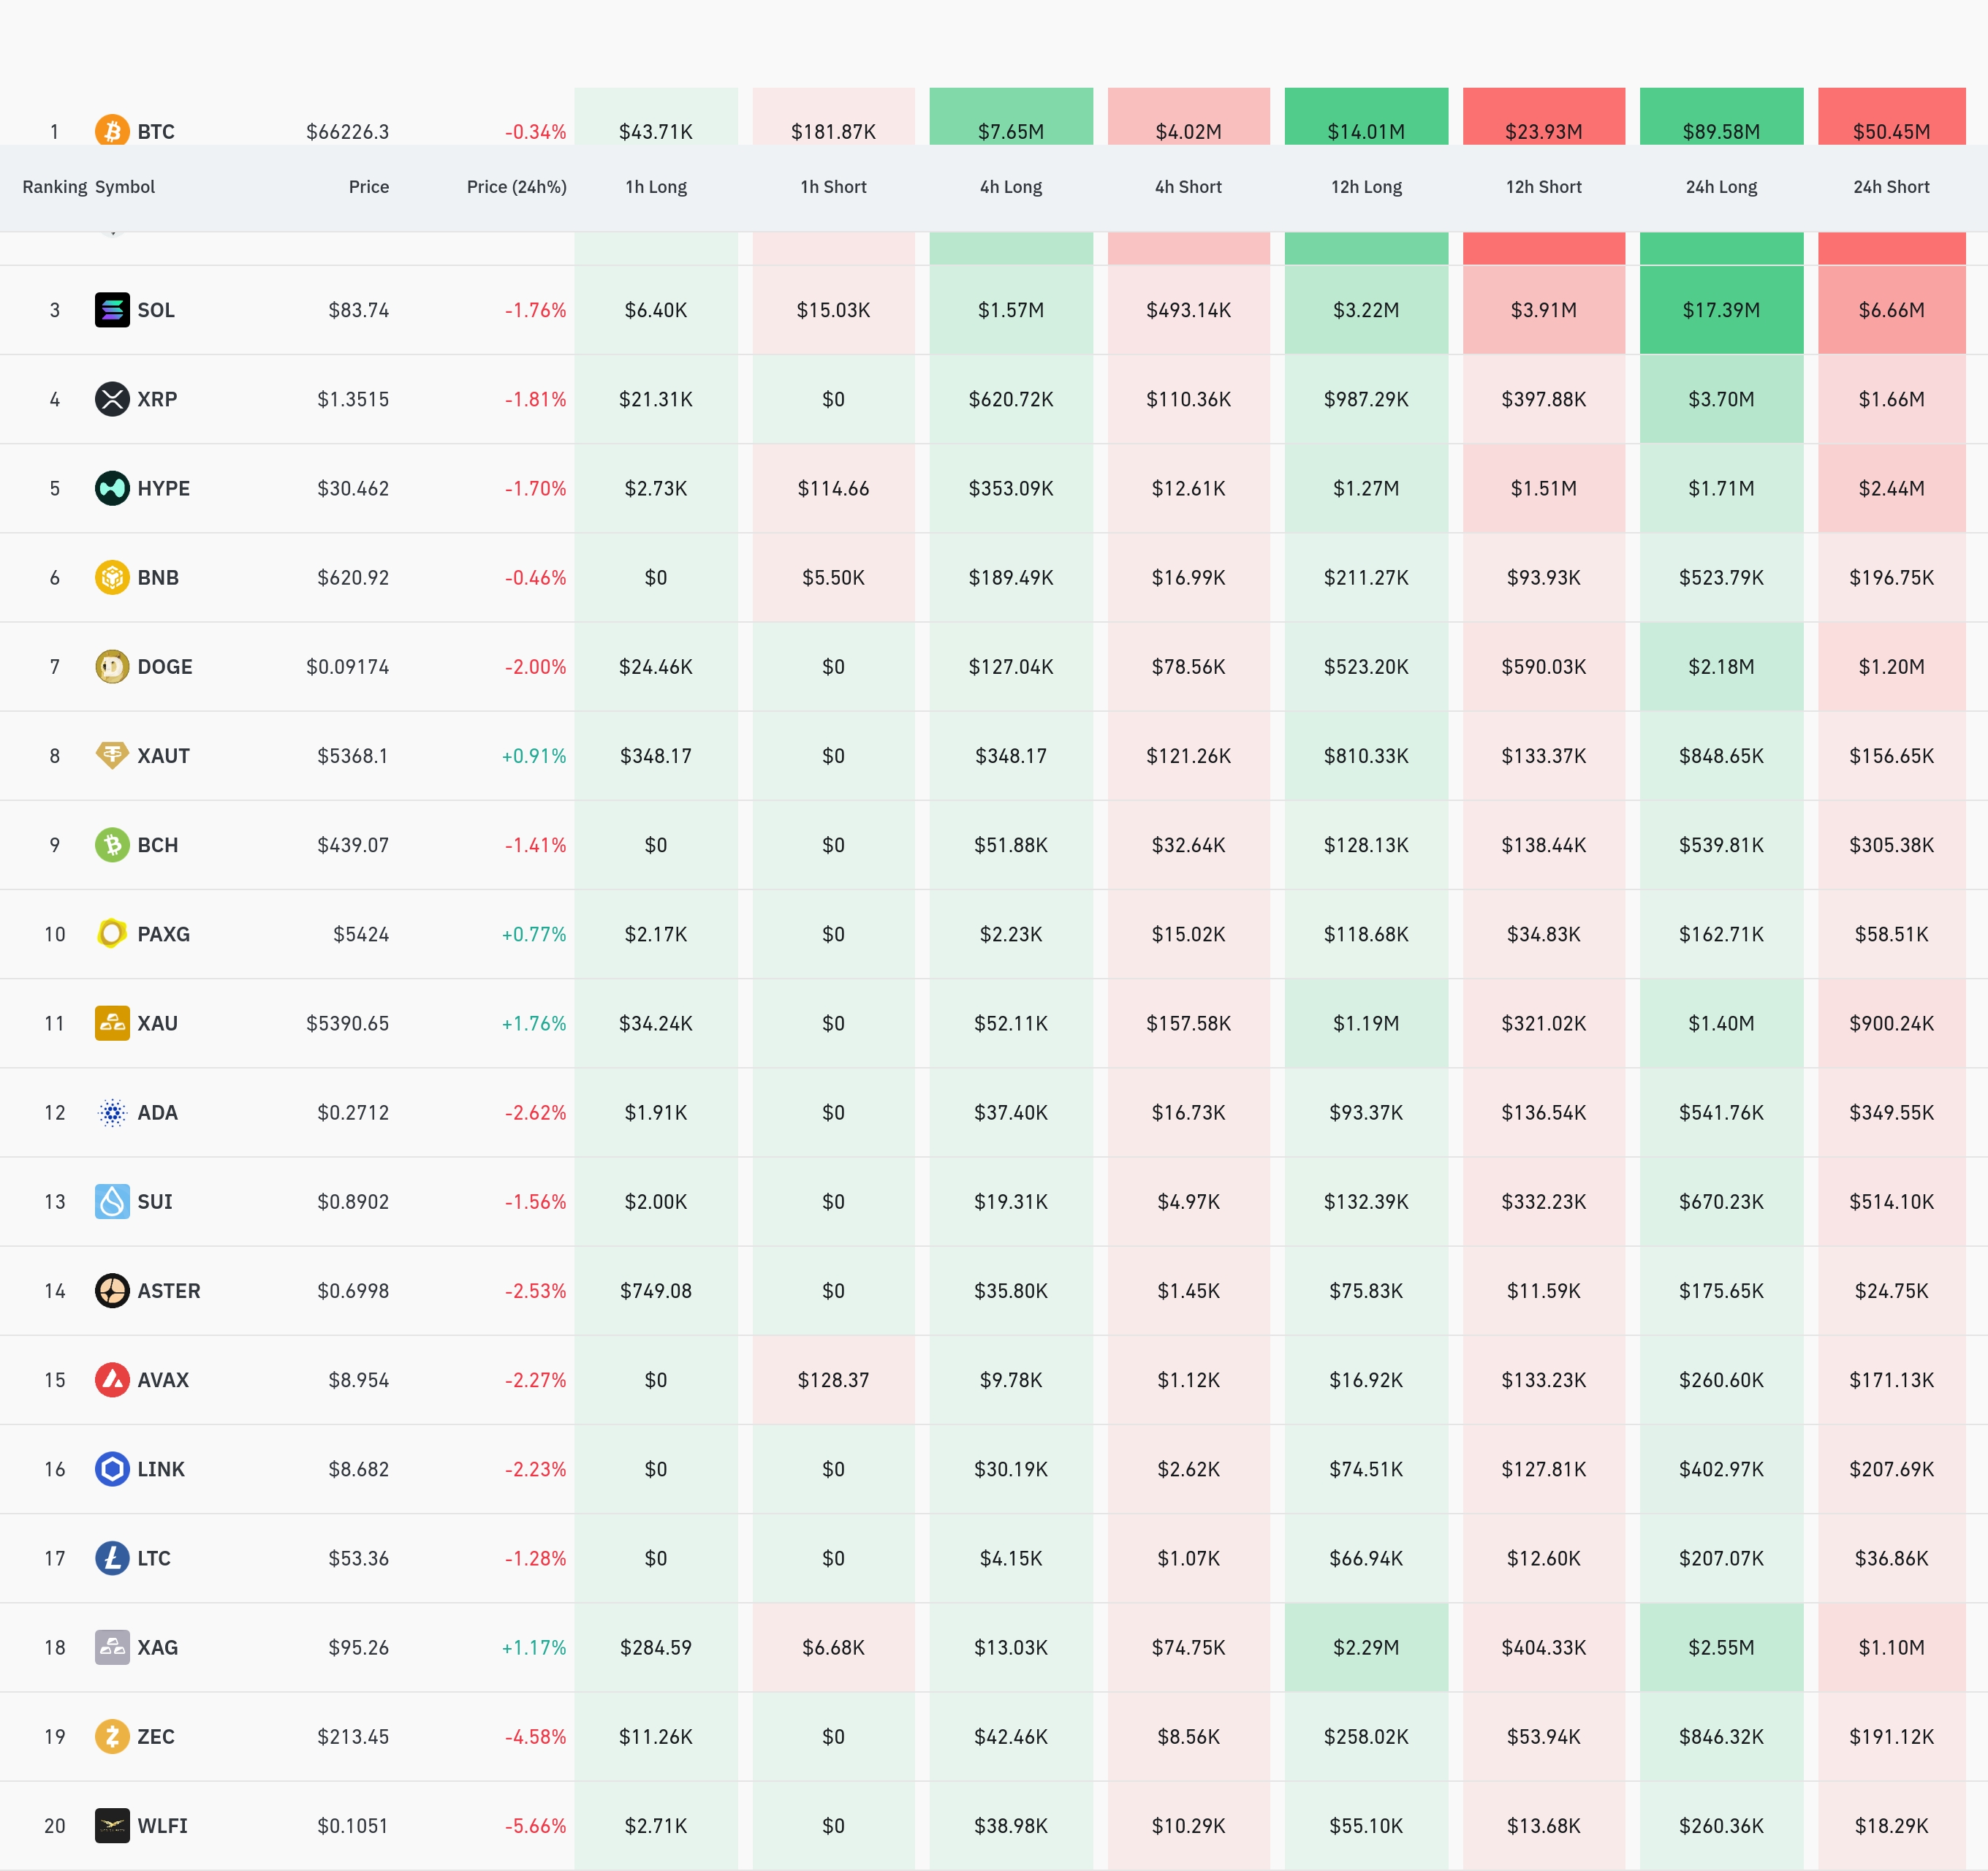Sort by Price (24h%) column header
1988x1871 pixels.
click(x=516, y=187)
